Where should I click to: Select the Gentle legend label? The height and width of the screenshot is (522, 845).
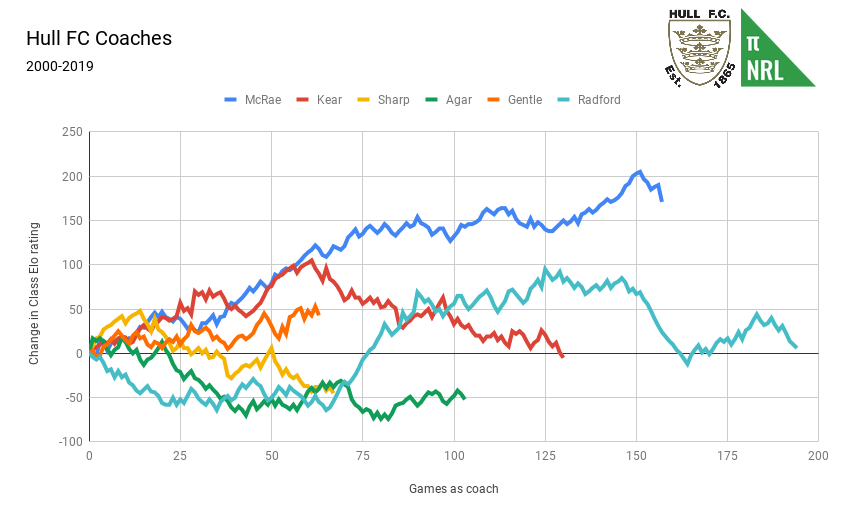pyautogui.click(x=525, y=100)
